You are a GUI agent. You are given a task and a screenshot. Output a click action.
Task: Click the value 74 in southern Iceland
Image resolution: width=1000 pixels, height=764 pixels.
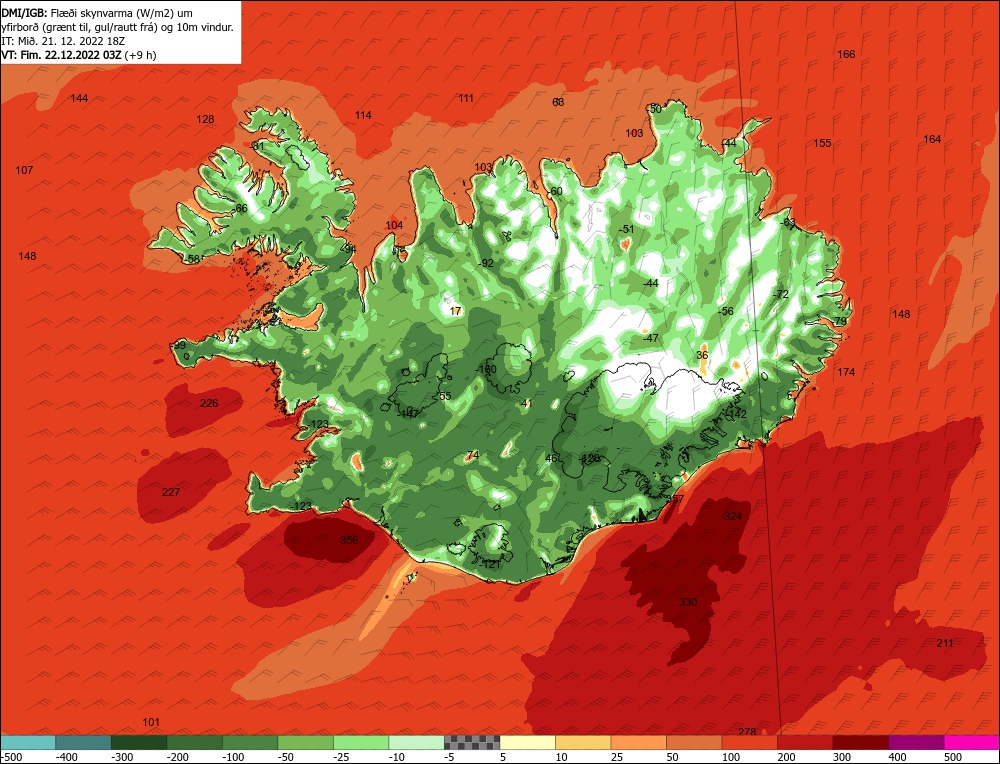pyautogui.click(x=473, y=455)
